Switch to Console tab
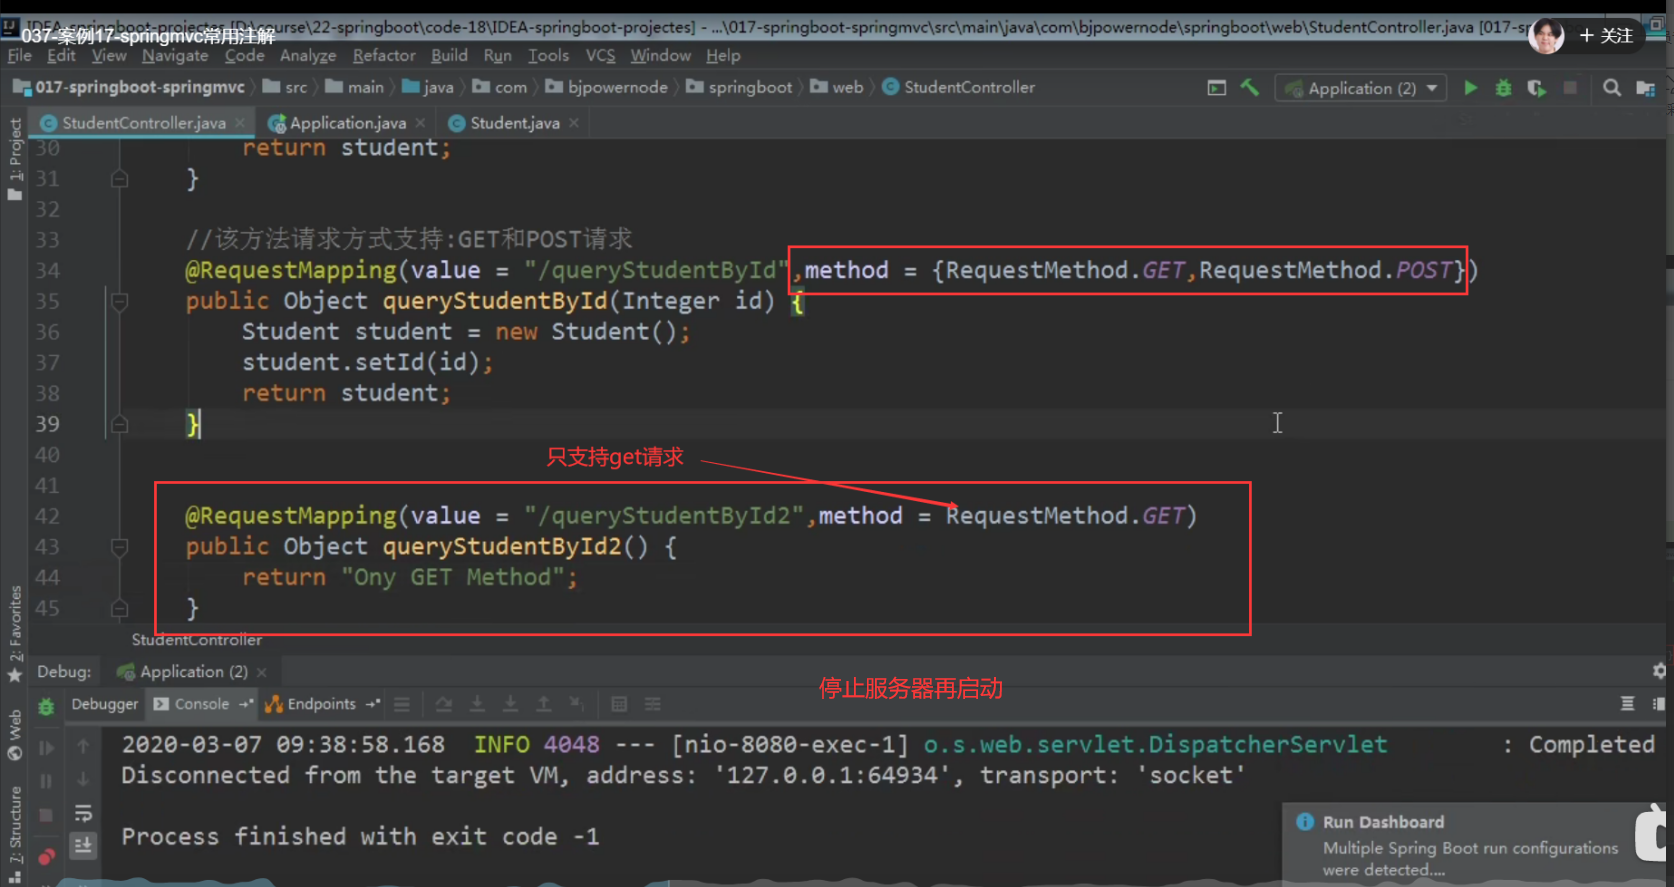Screen dimensions: 1674x887 coord(201,705)
